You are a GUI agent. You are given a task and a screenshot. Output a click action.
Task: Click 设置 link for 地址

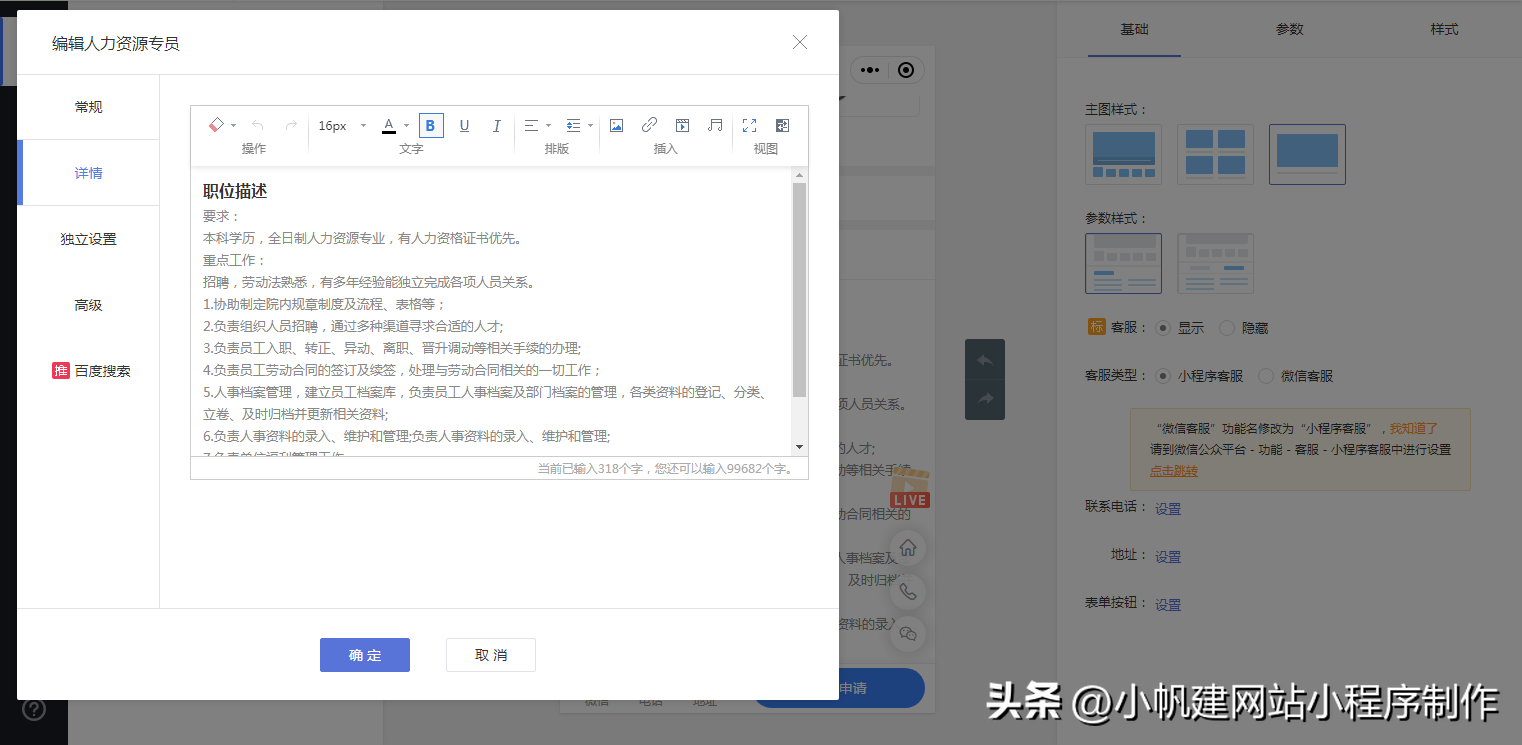click(x=1168, y=556)
